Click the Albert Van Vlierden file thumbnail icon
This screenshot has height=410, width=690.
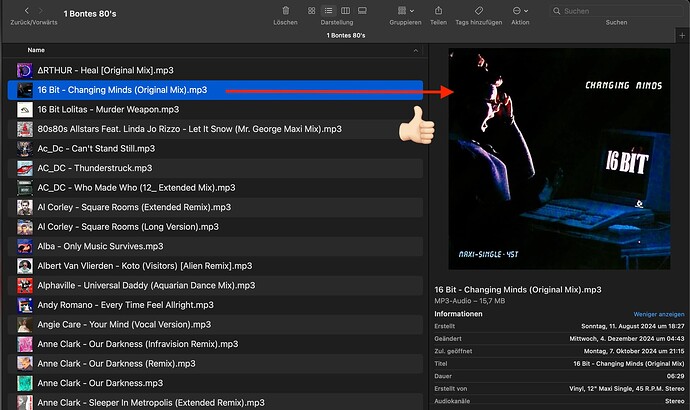tap(25, 266)
